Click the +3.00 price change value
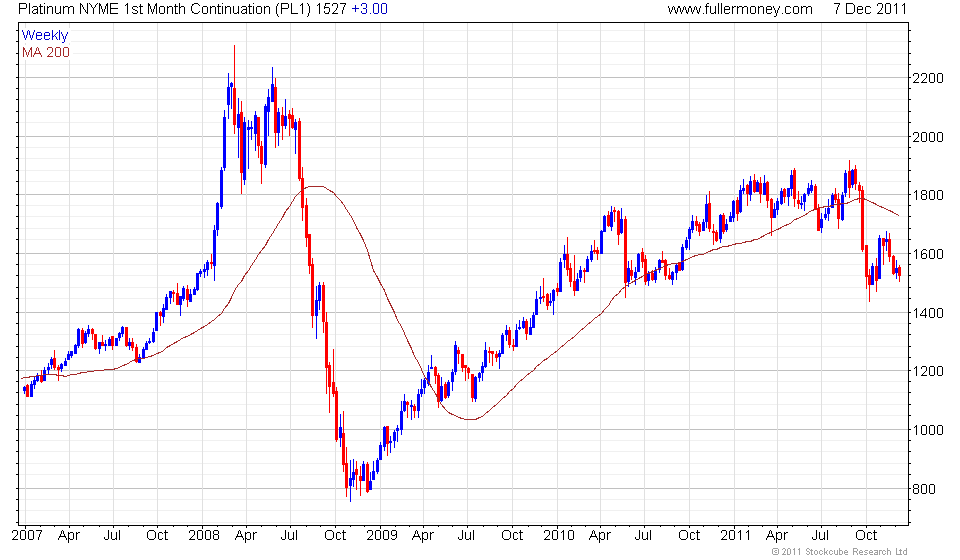The image size is (960, 560). point(369,9)
